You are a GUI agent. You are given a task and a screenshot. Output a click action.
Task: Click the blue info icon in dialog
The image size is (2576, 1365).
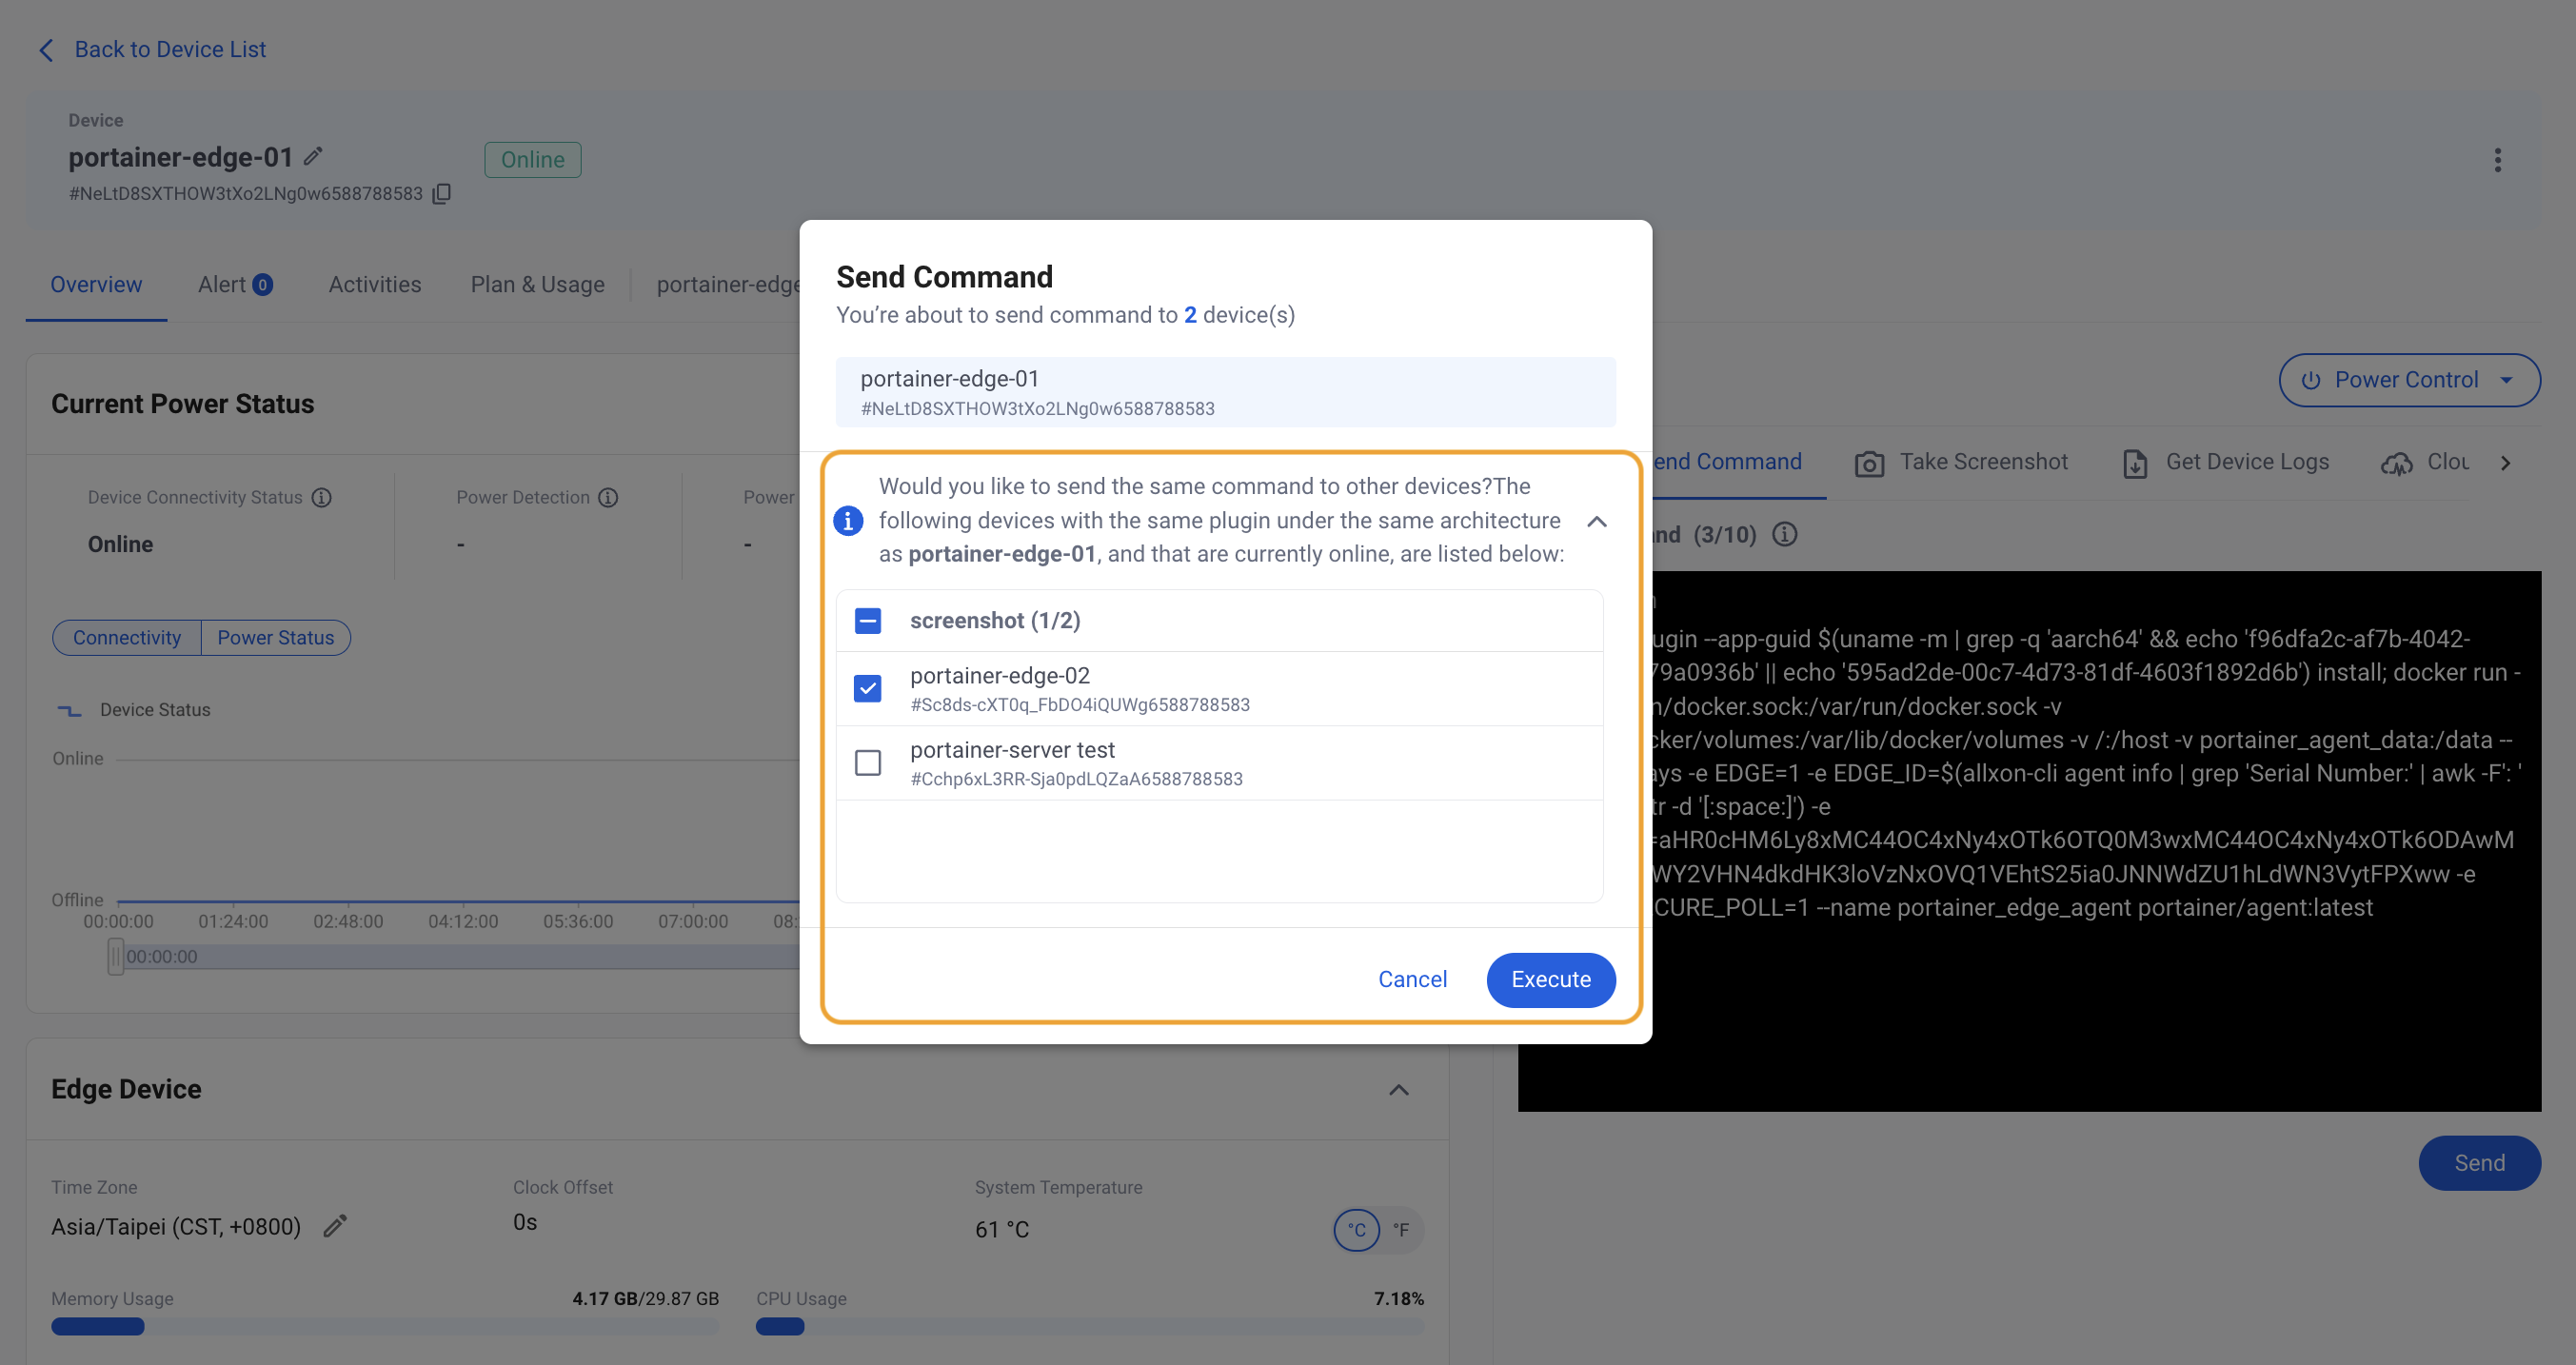pyautogui.click(x=848, y=520)
